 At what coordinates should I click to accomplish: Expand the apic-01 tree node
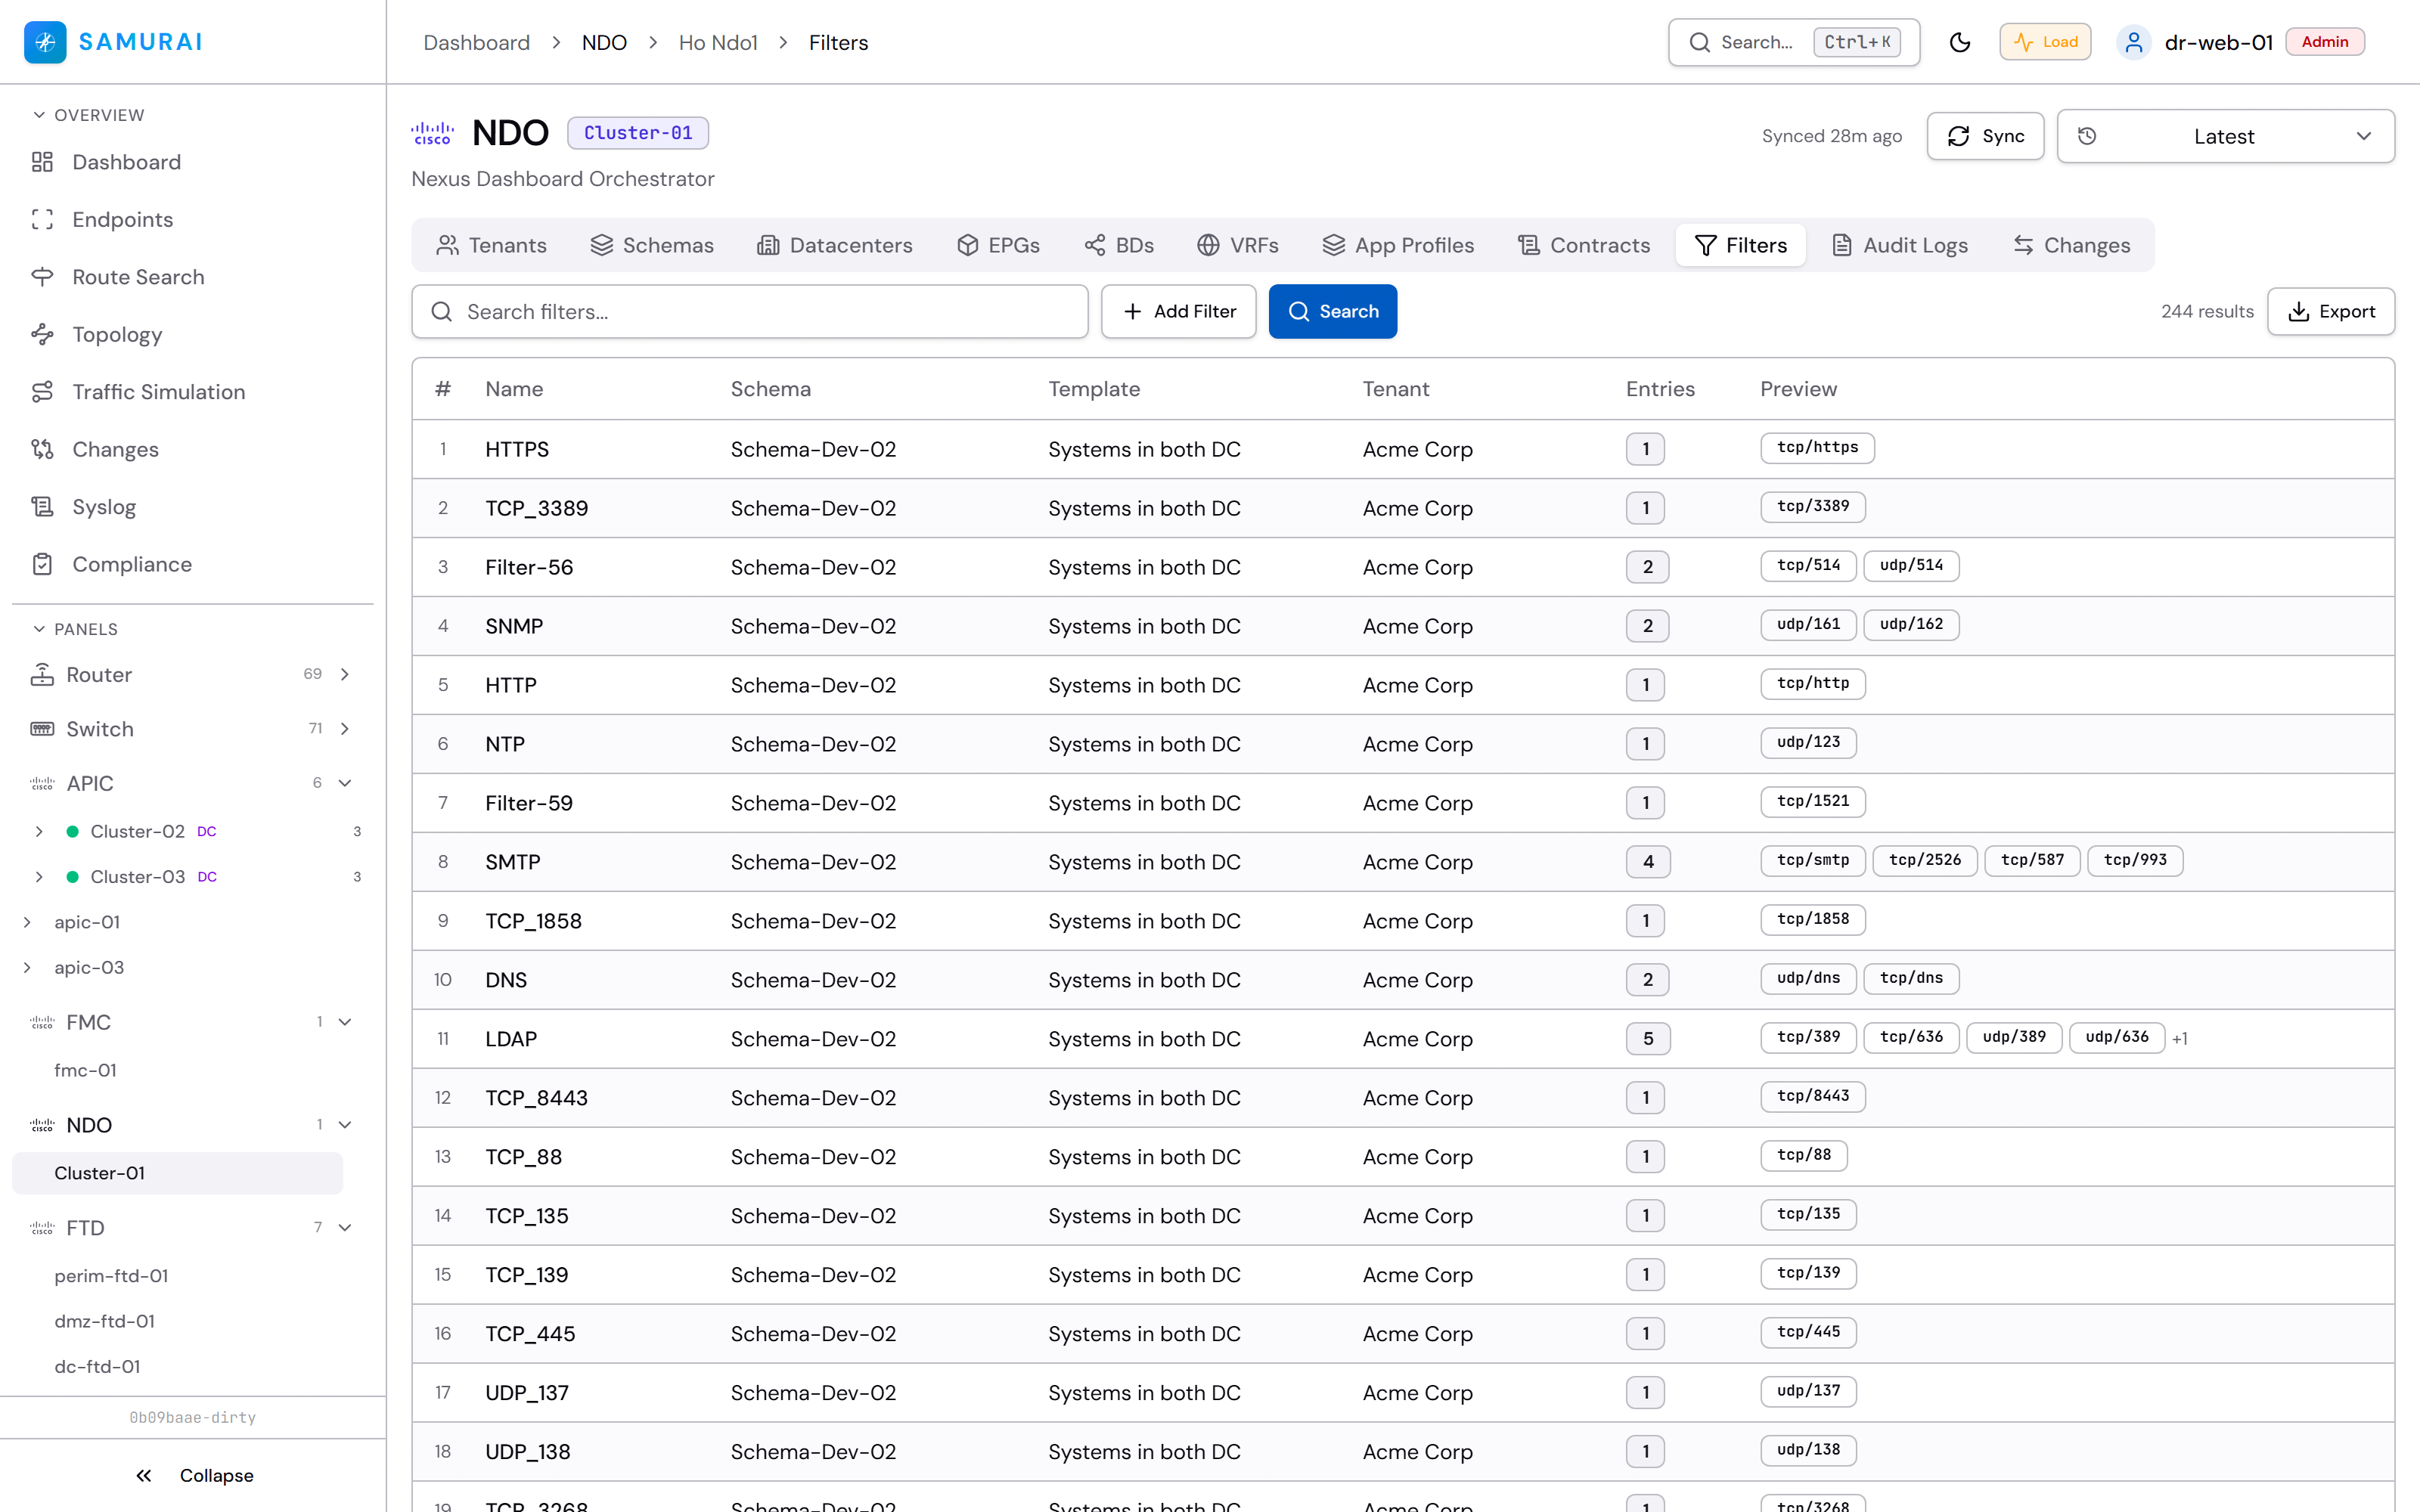(x=27, y=922)
